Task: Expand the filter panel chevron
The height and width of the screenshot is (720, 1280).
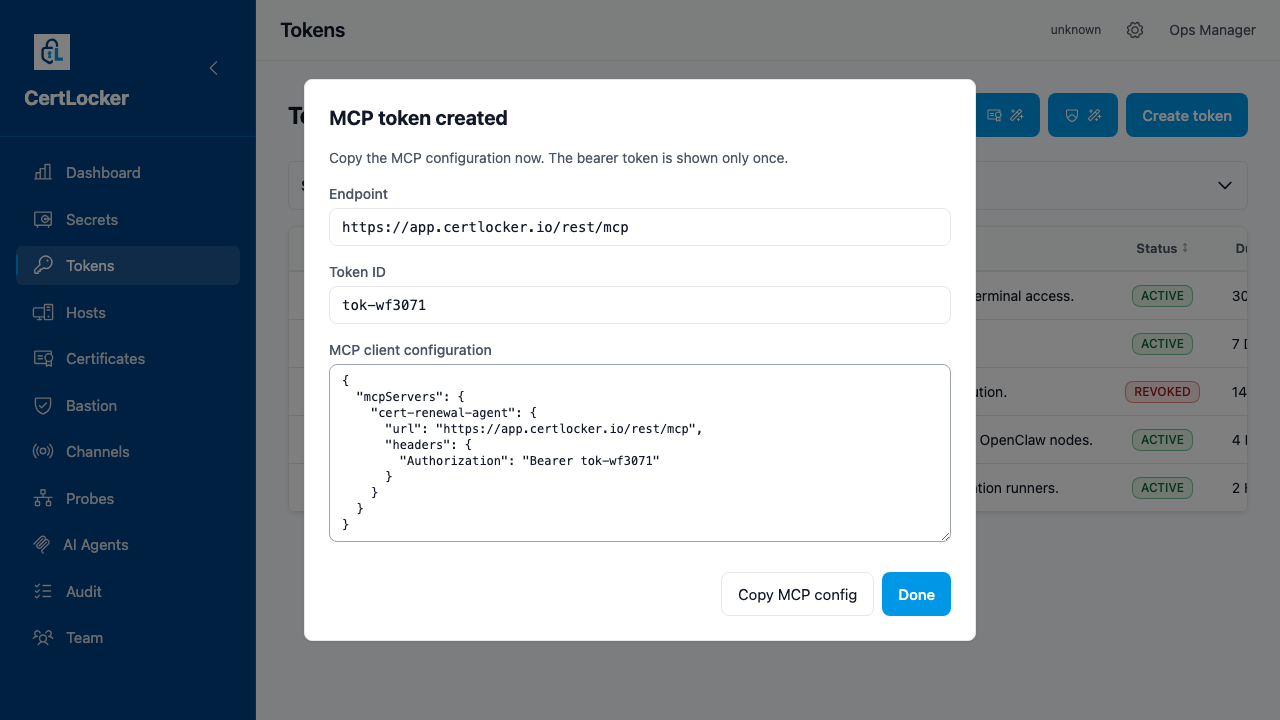Action: (1224, 186)
